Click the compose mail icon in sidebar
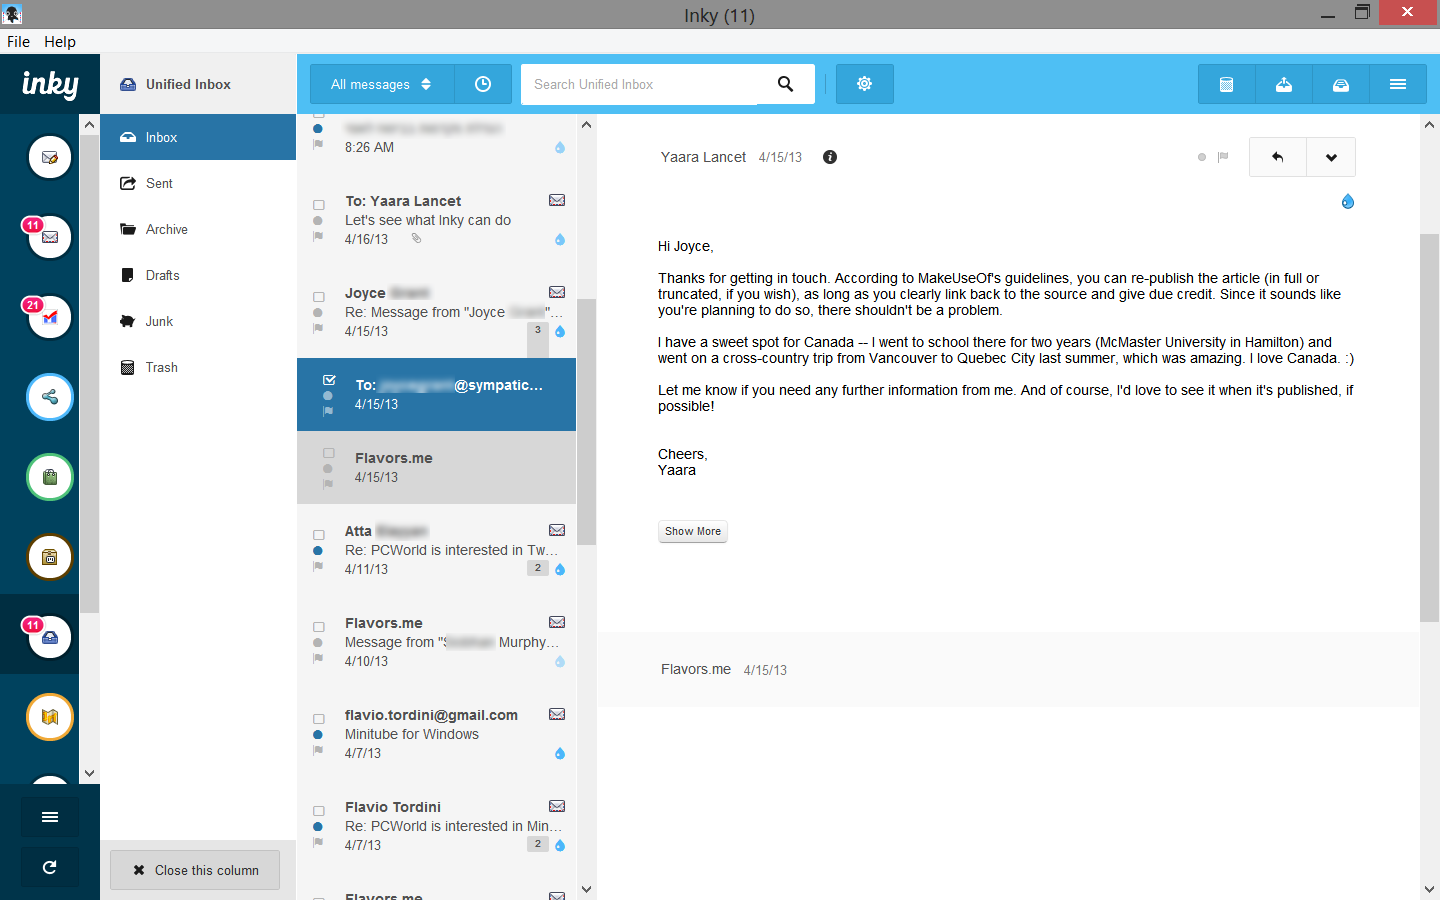 tap(50, 157)
